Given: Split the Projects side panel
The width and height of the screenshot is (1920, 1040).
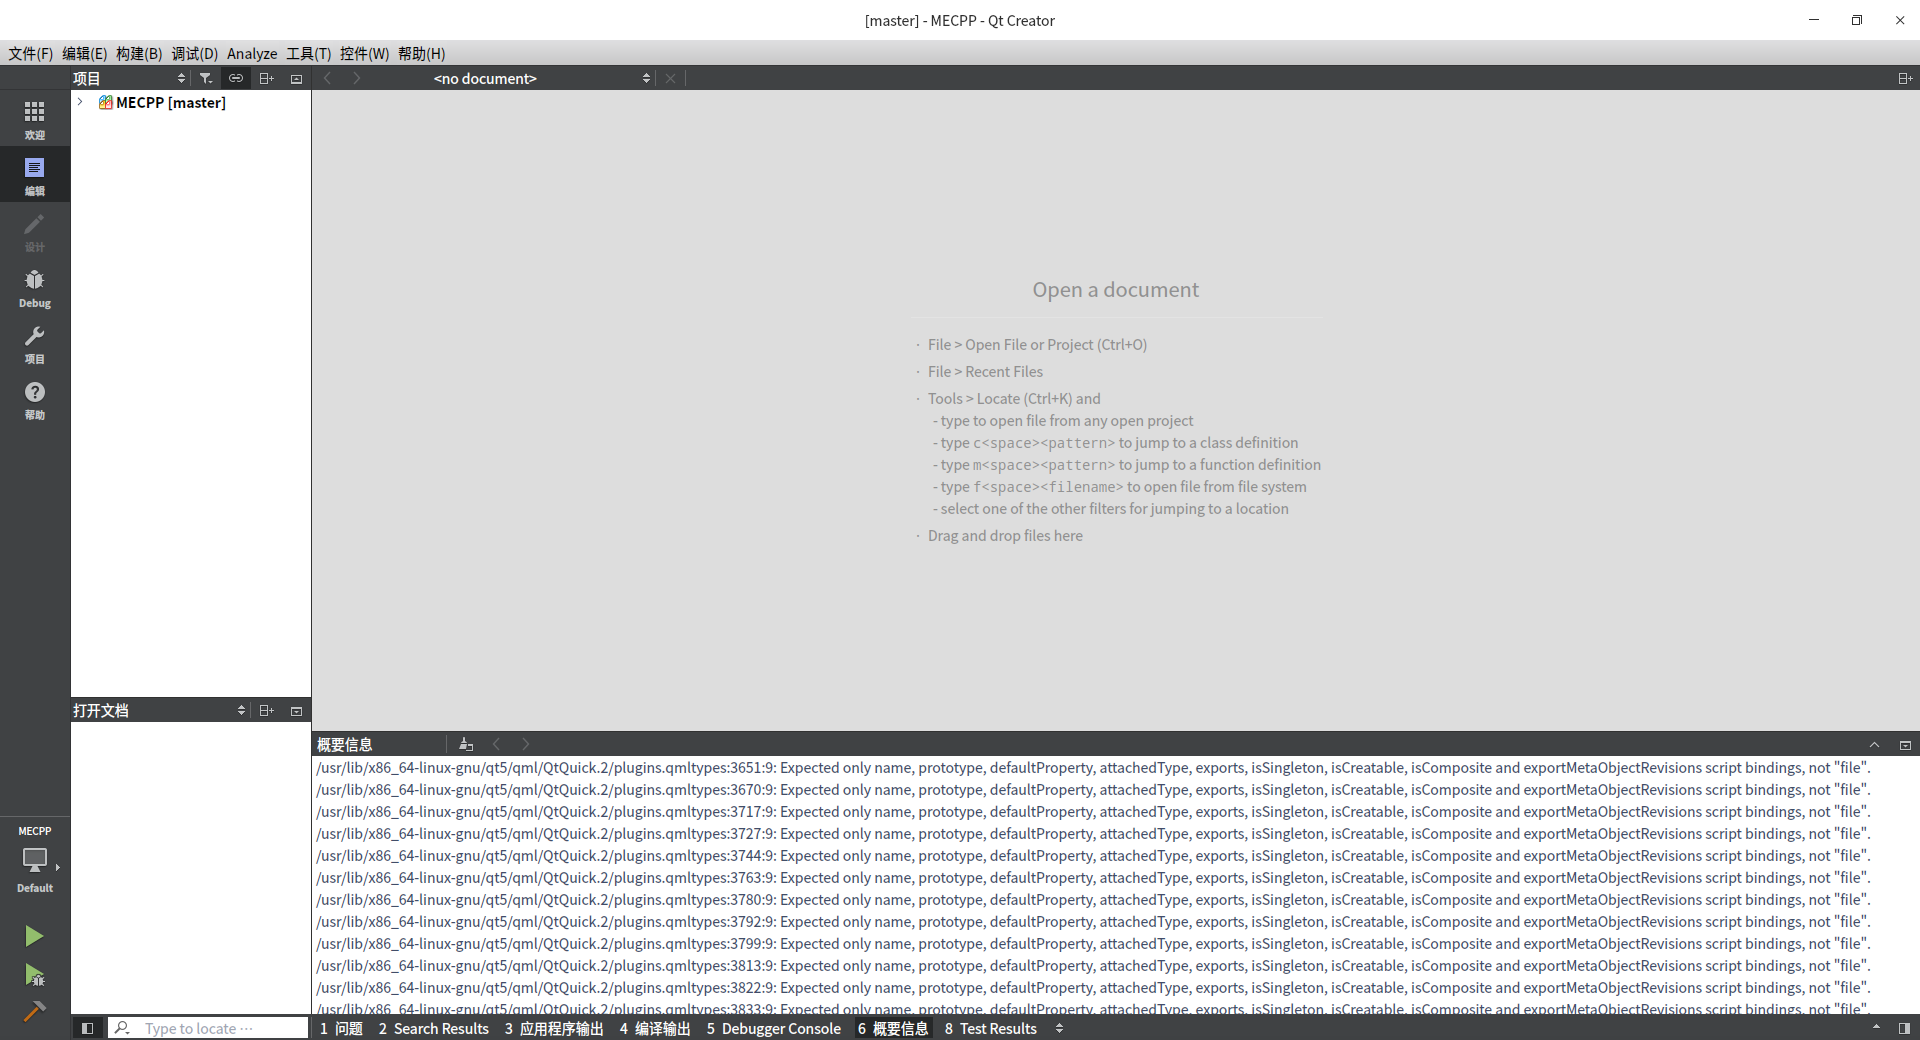Looking at the screenshot, I should click(266, 78).
